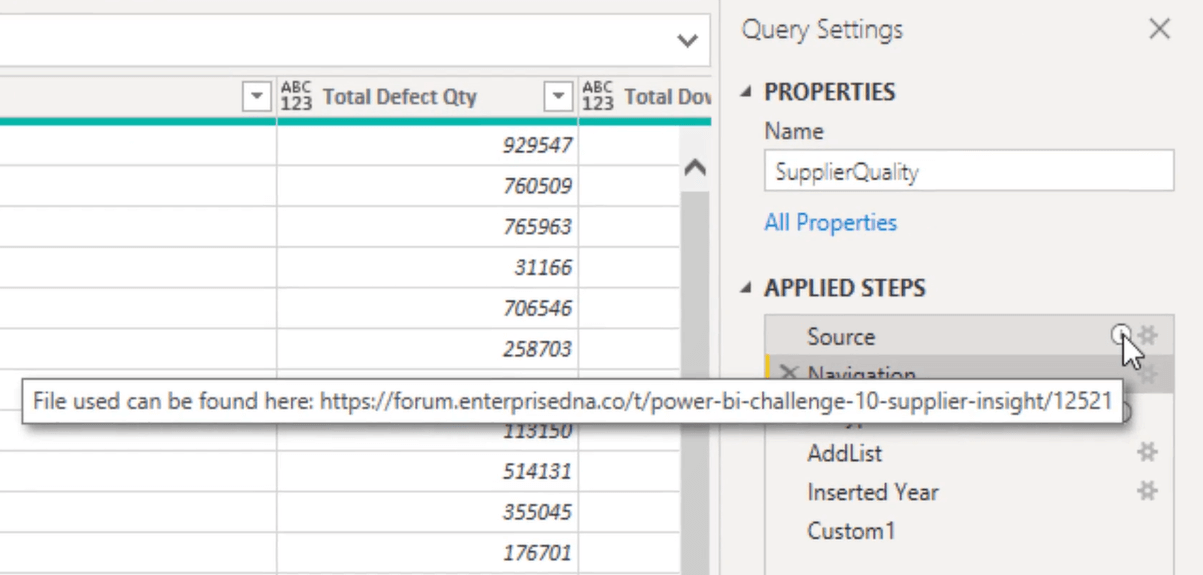Open filter dropdown left of Total Defect Qty
1203x575 pixels.
click(x=258, y=97)
